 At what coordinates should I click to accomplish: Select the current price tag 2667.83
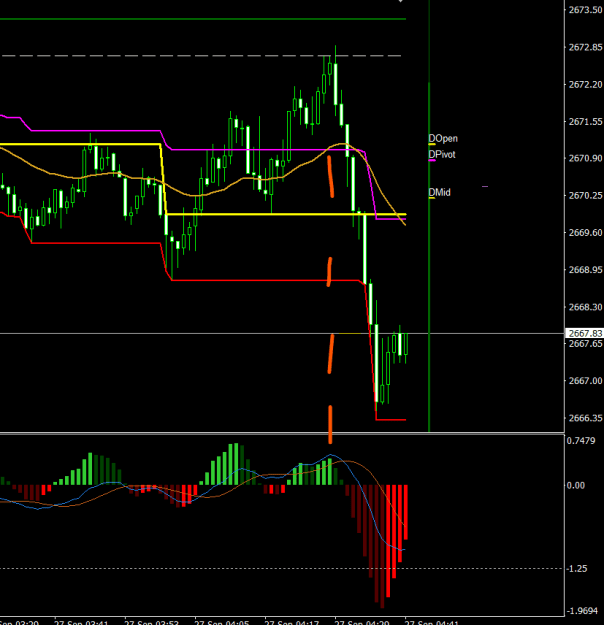[x=585, y=333]
